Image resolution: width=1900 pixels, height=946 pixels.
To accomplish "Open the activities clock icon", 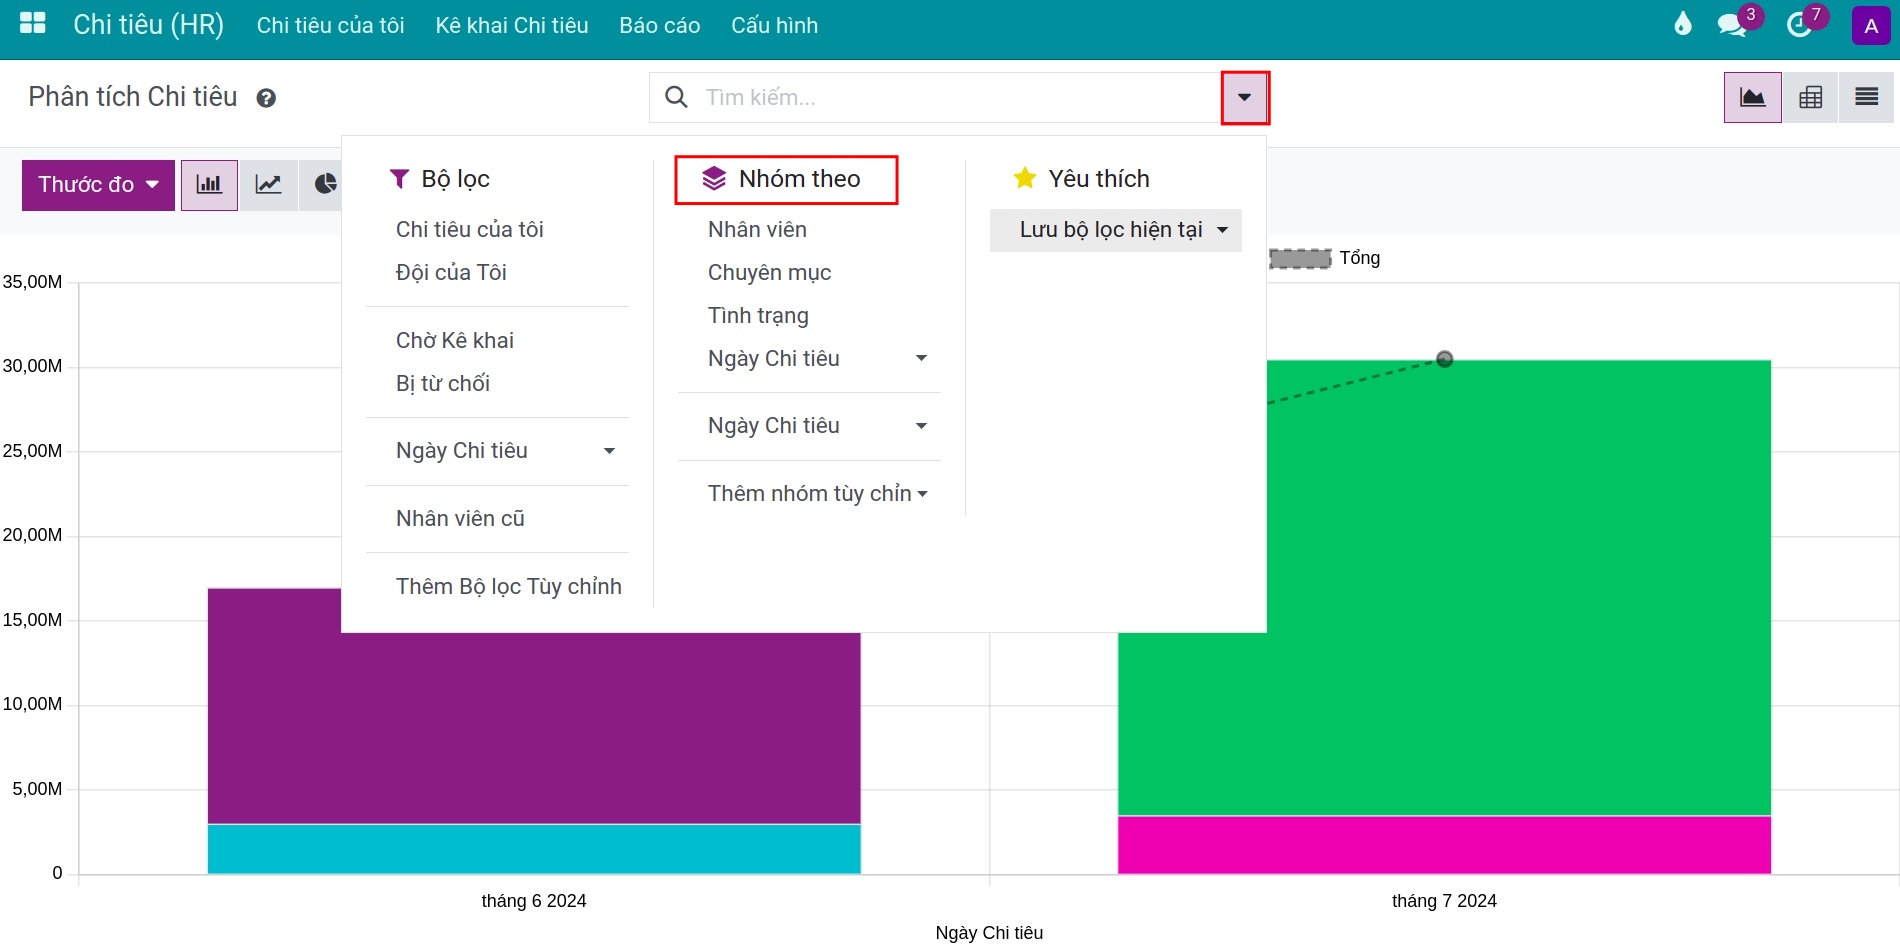I will pos(1799,25).
